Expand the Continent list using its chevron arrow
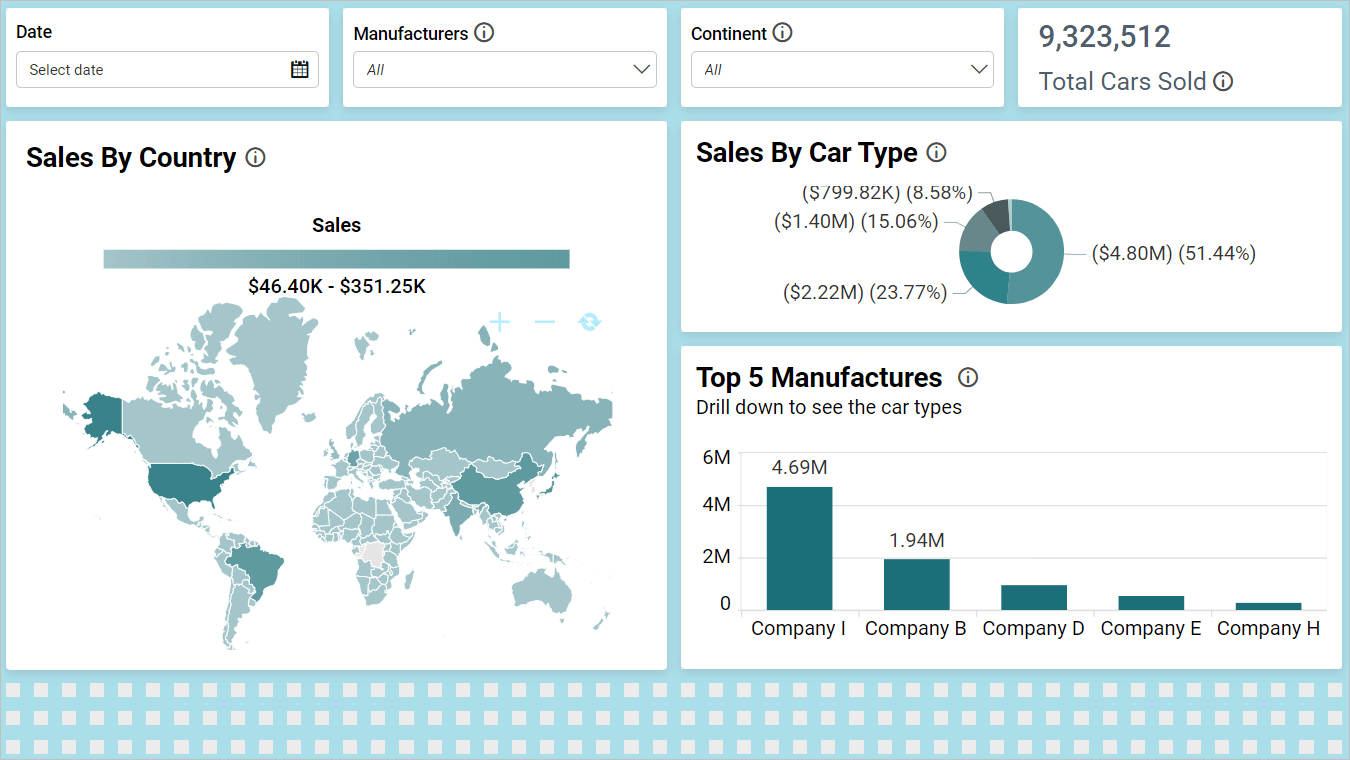 978,69
